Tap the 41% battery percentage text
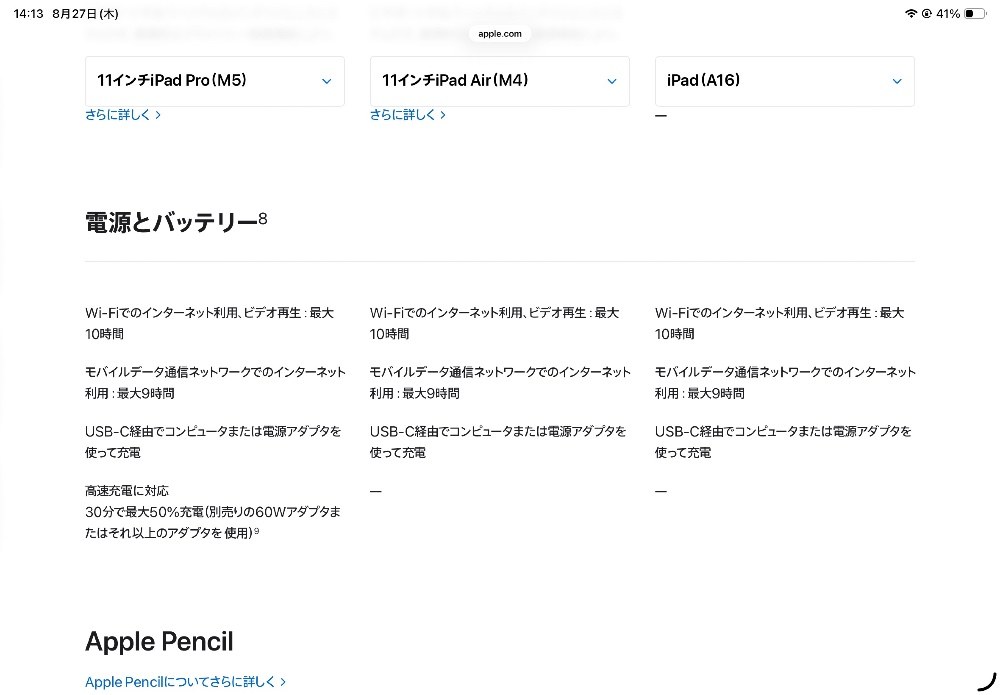 coord(948,13)
